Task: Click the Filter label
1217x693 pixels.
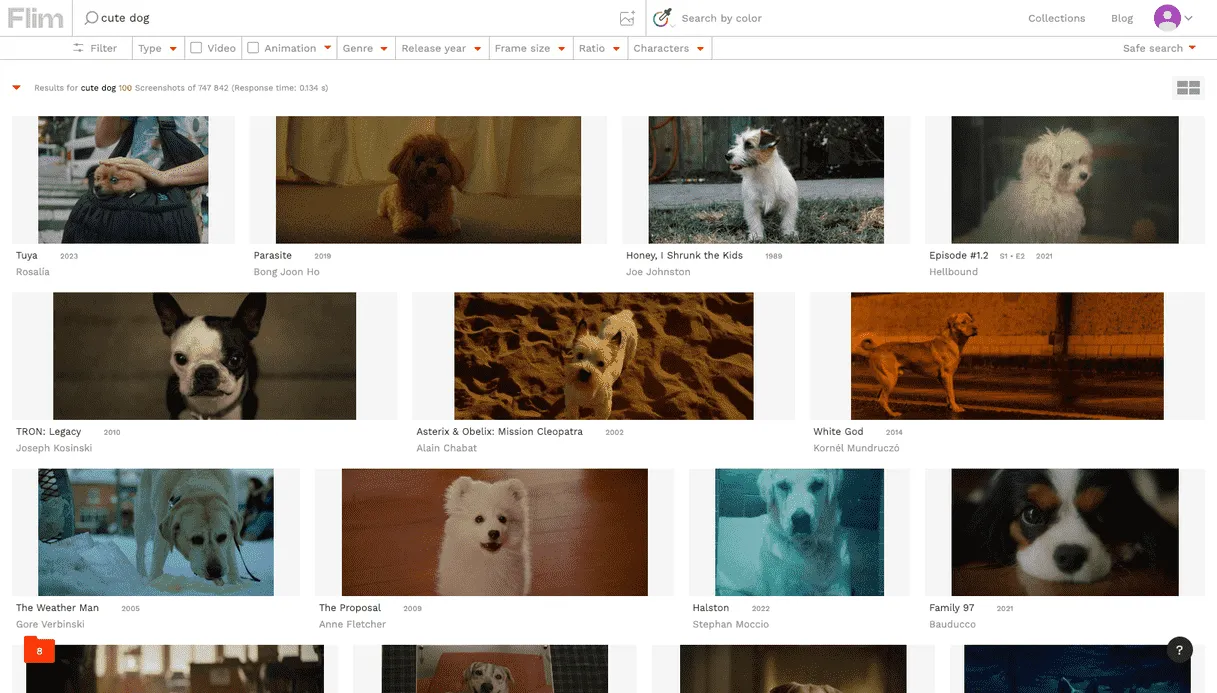Action: pyautogui.click(x=104, y=48)
